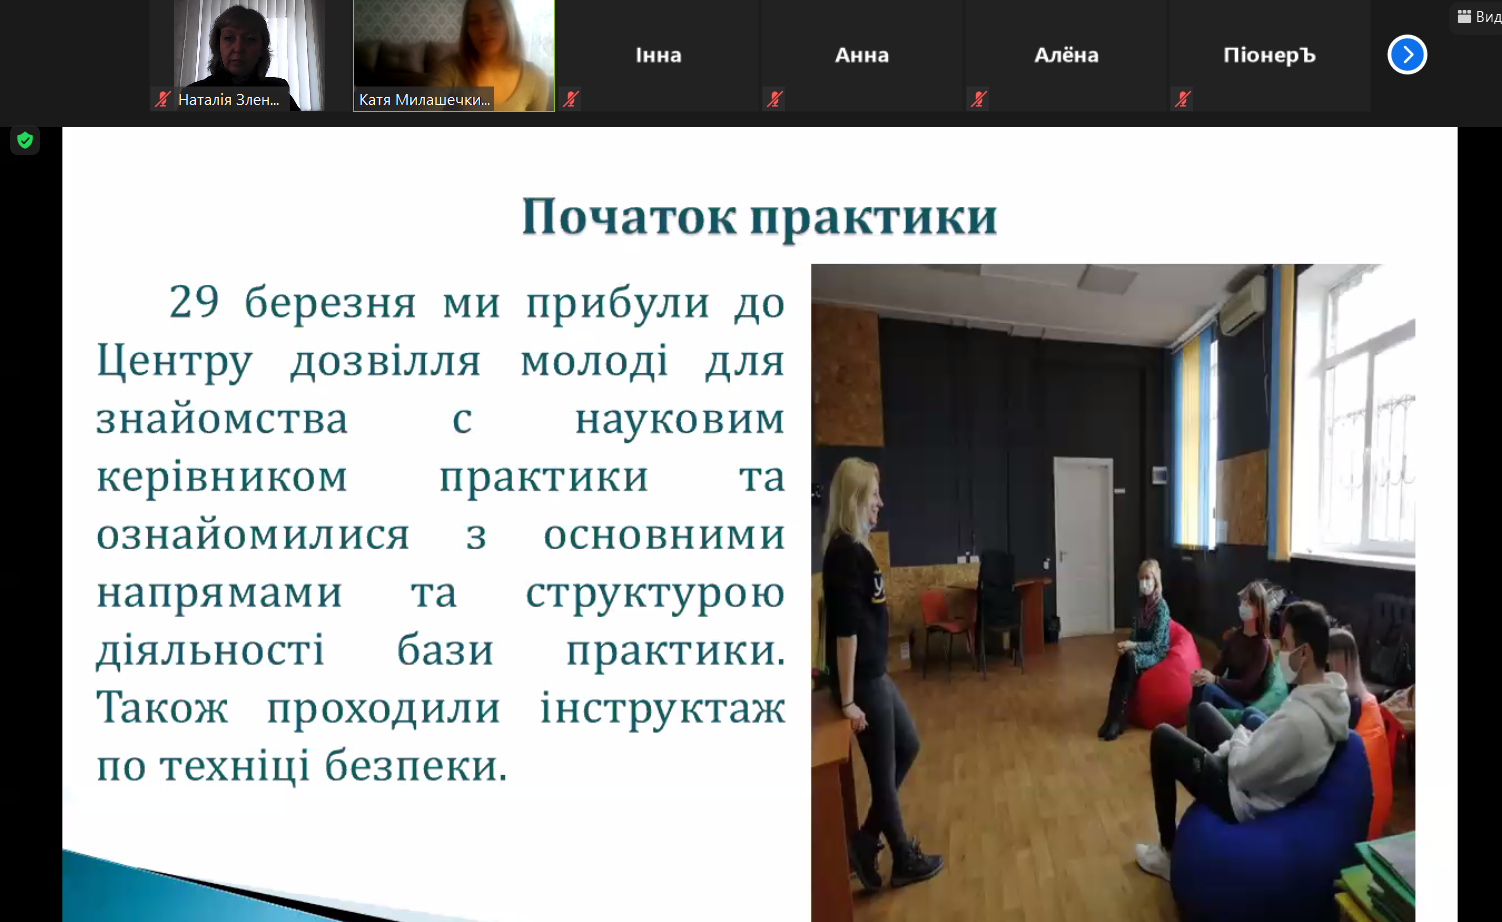Screen dimensions: 1502x922
Task: Select the ПіонерЪ participant tile
Action: (1269, 55)
